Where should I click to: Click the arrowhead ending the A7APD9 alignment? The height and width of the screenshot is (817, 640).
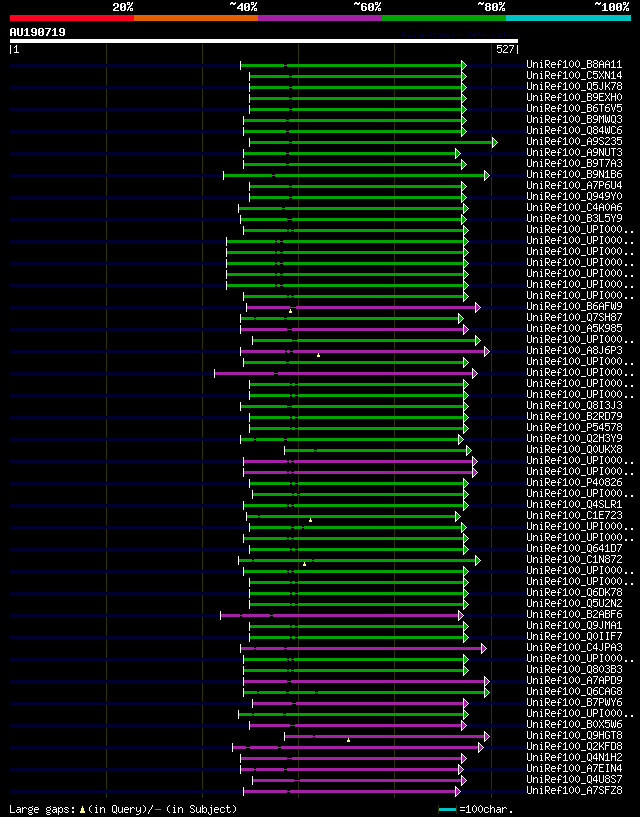tap(487, 681)
